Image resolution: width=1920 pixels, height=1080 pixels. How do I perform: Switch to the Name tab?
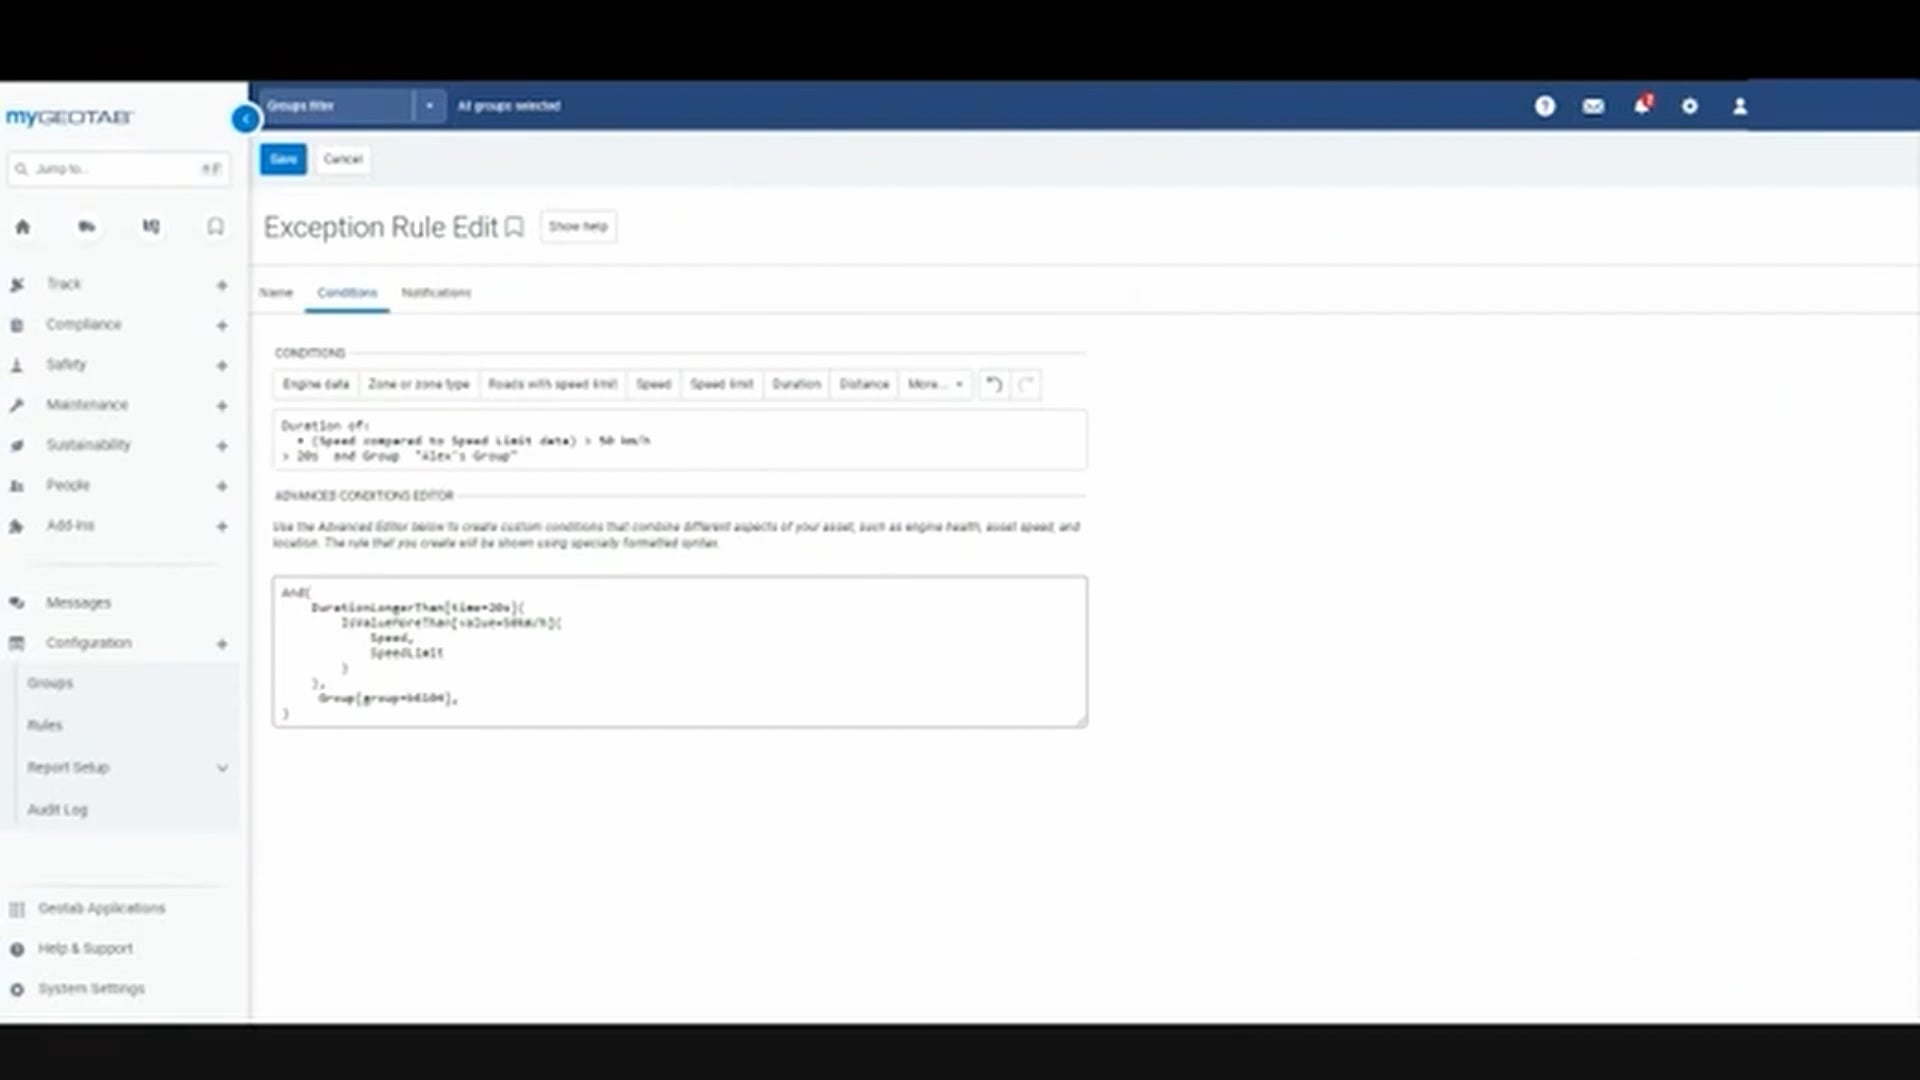coord(276,293)
